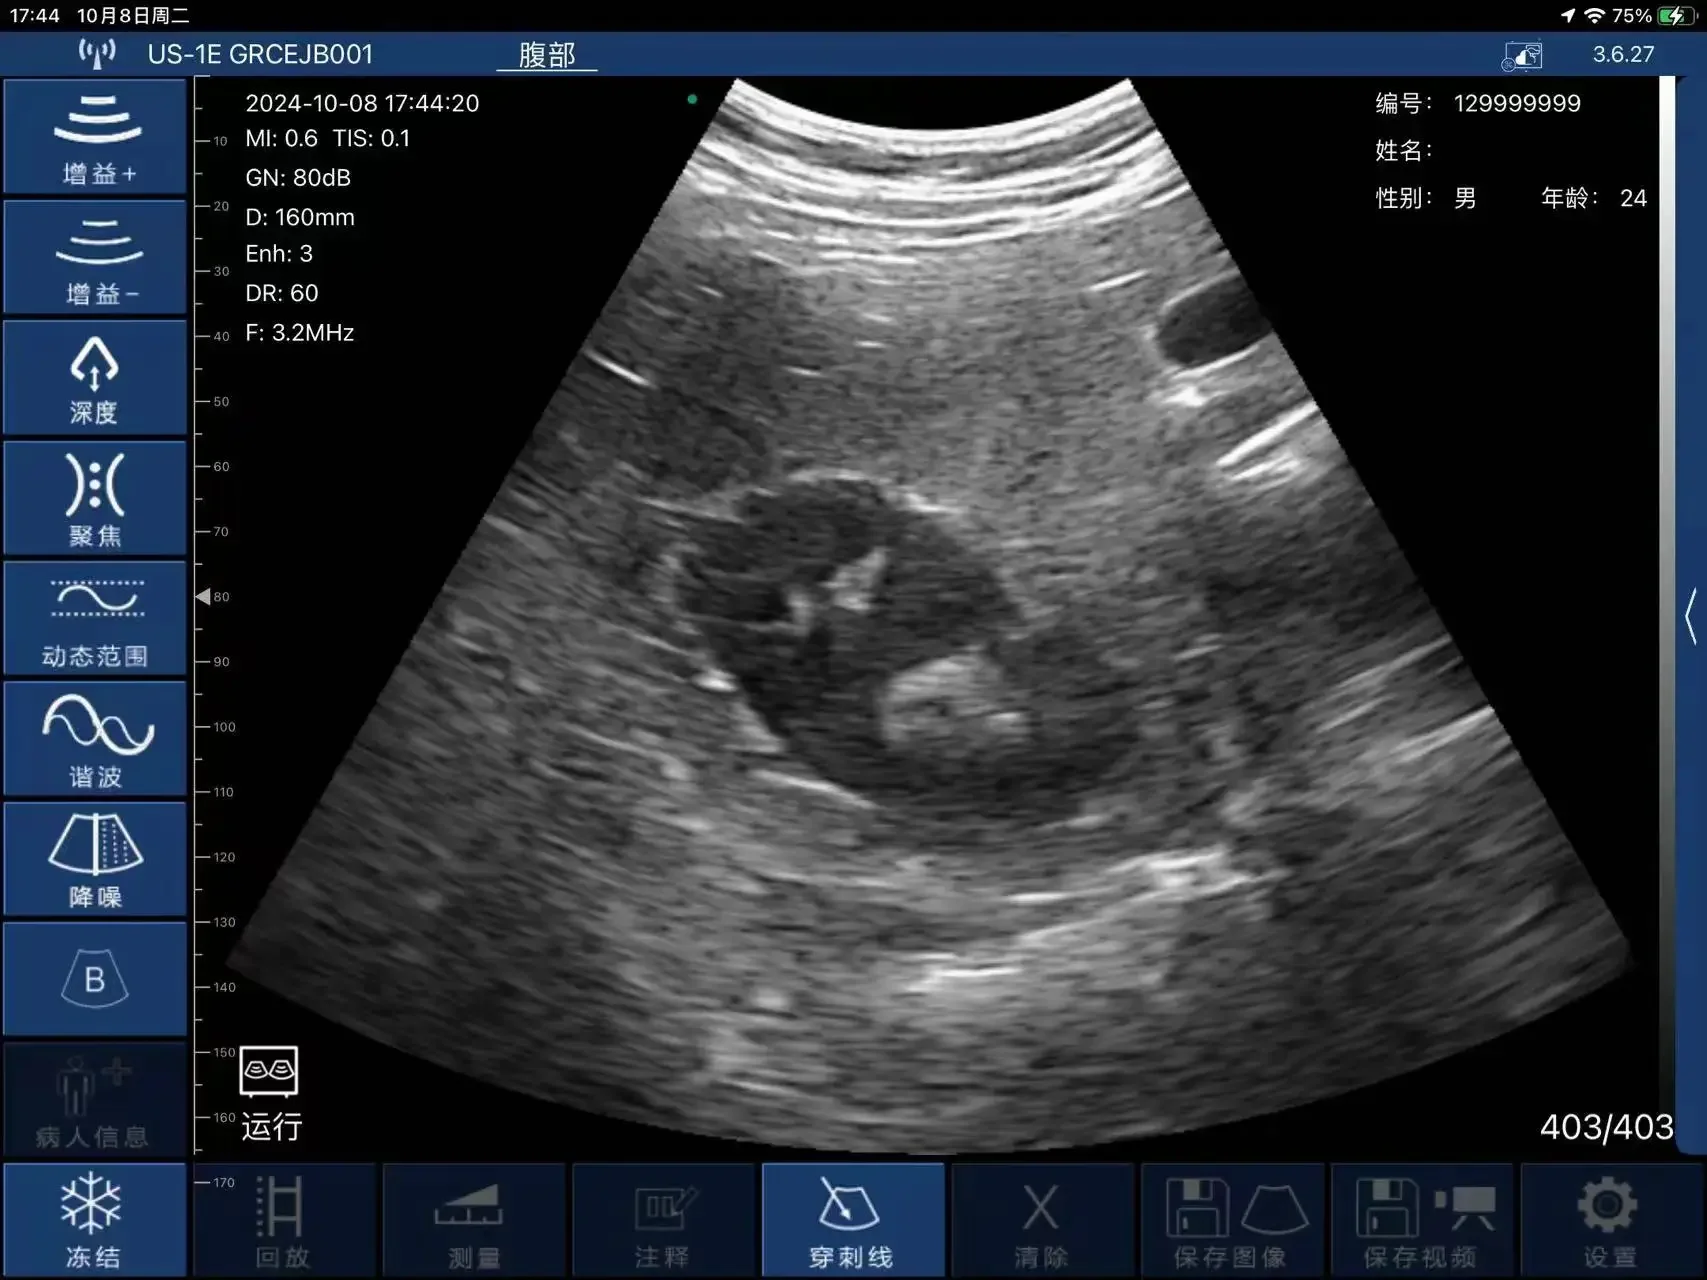Open 病人信息 patient info panel
This screenshot has width=1707, height=1280.
point(95,1100)
